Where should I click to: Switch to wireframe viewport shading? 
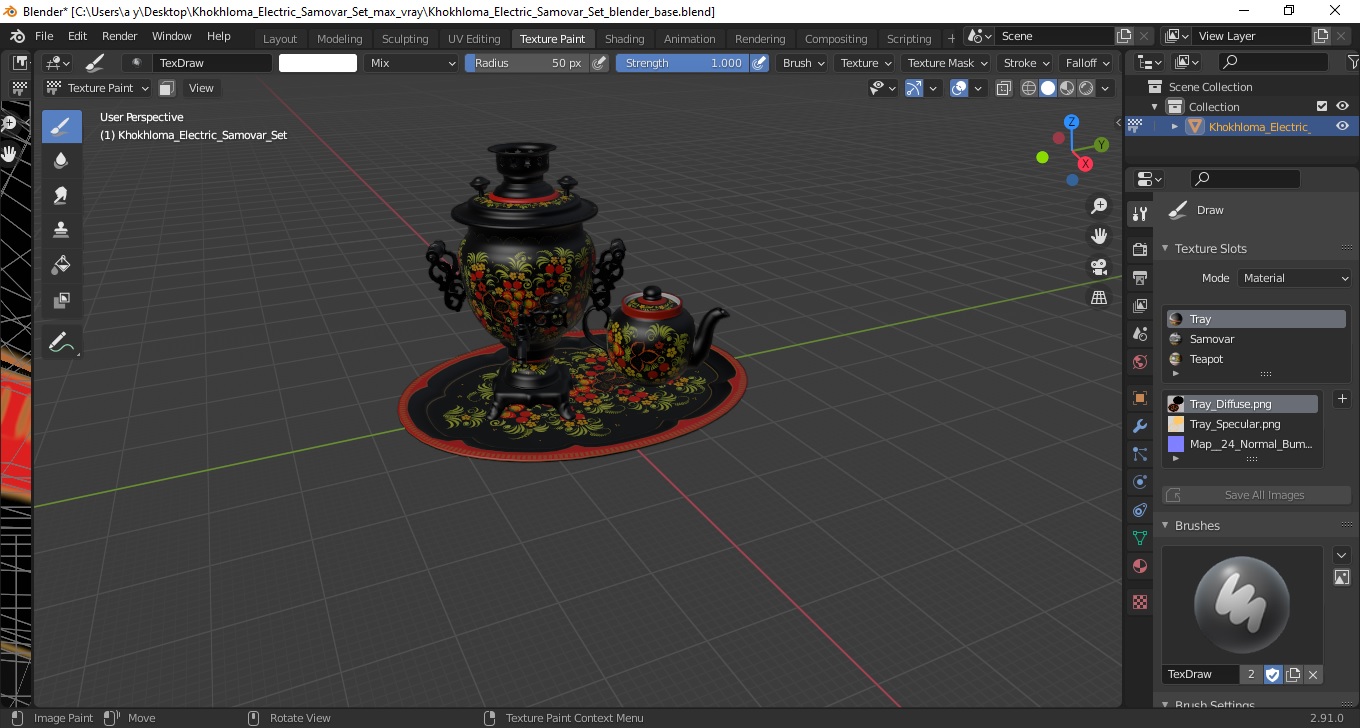coord(1029,88)
